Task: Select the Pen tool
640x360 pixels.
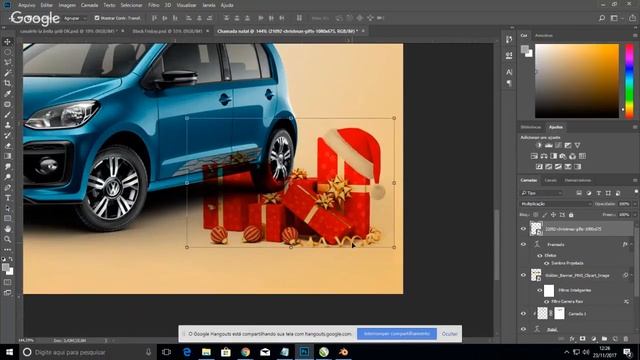Action: (7, 187)
